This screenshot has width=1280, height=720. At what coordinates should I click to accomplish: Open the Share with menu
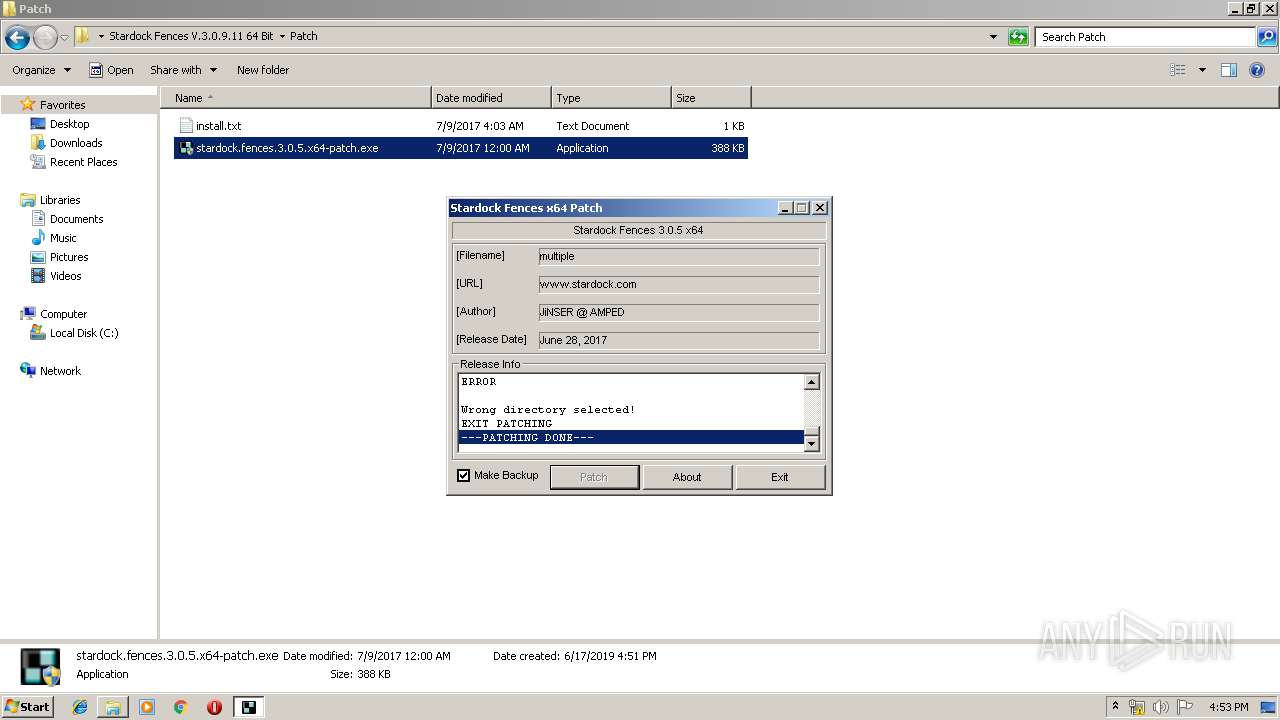tap(183, 70)
